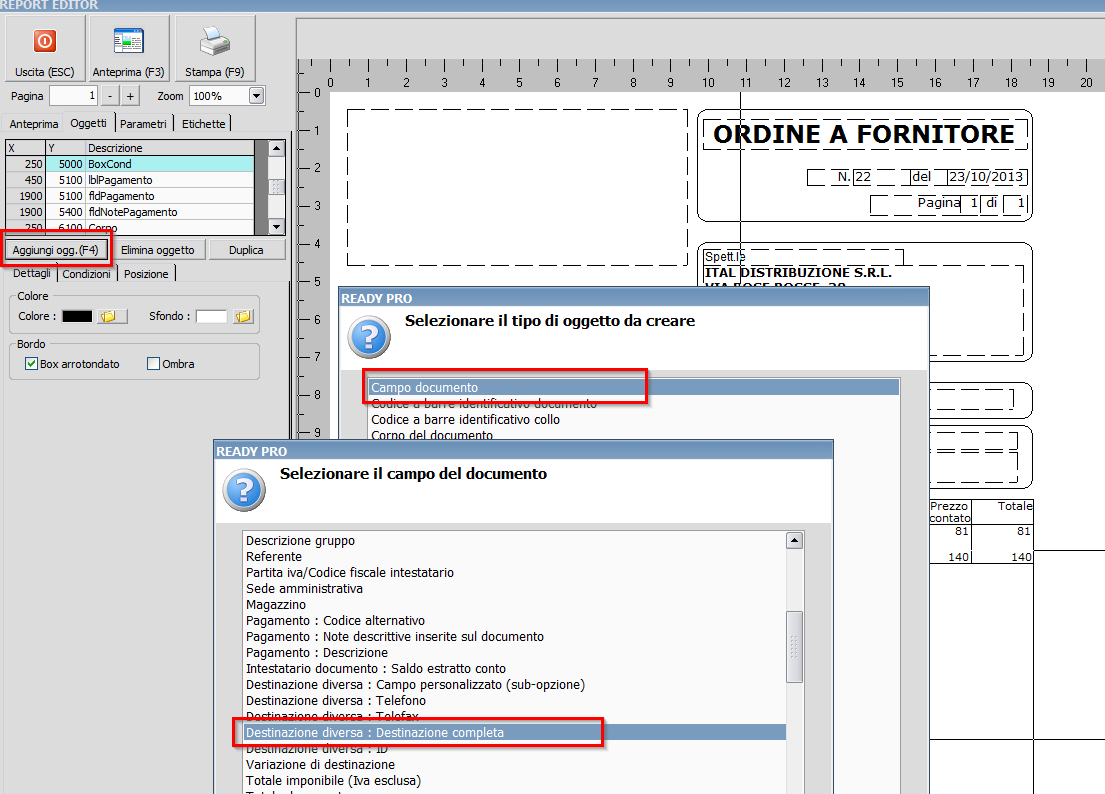Decrease page number with minus button
This screenshot has width=1105, height=794.
click(110, 96)
